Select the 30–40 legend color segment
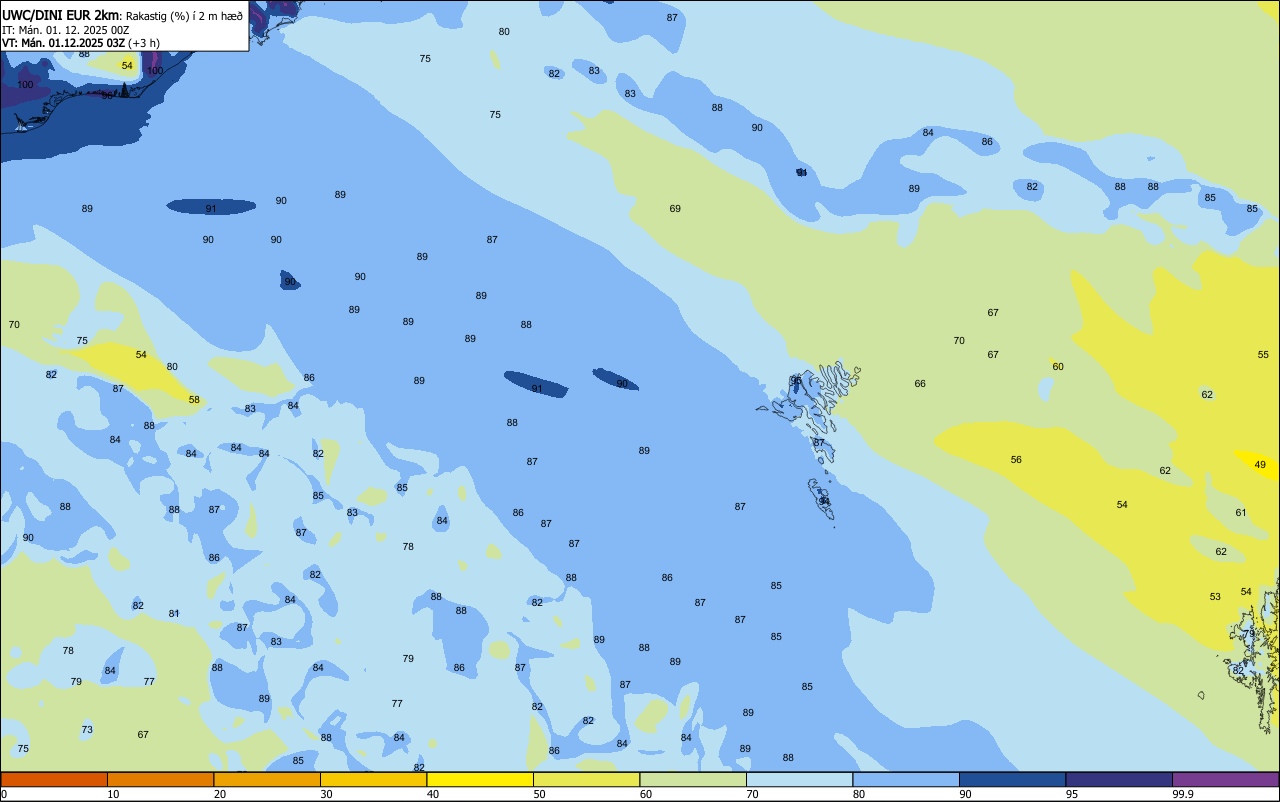This screenshot has width=1280, height=802. [x=373, y=779]
